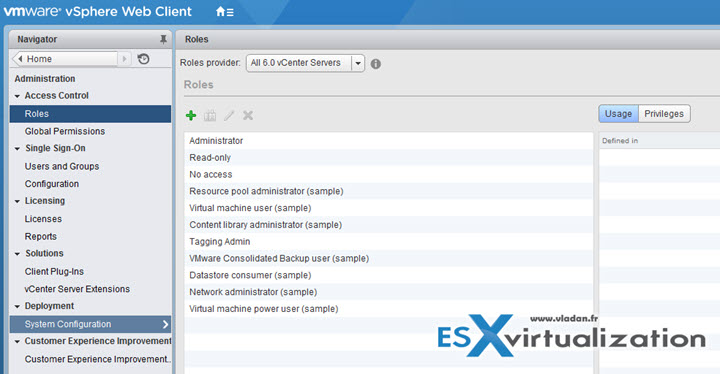Select VMware Consolidated Backup user (sample) role
This screenshot has width=720, height=374.
[x=388, y=259]
